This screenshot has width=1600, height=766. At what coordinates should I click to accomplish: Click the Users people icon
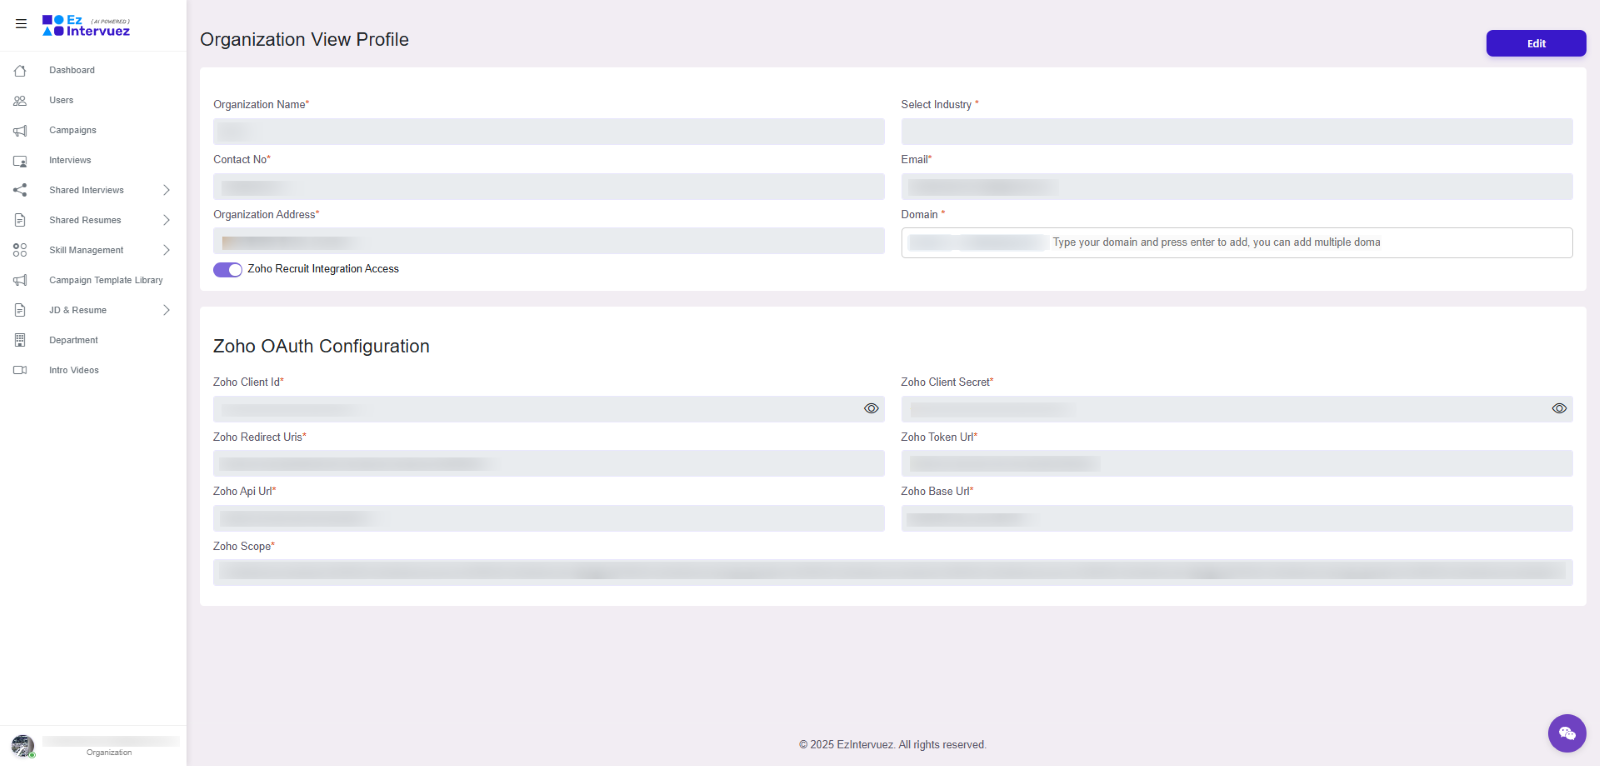pos(20,101)
